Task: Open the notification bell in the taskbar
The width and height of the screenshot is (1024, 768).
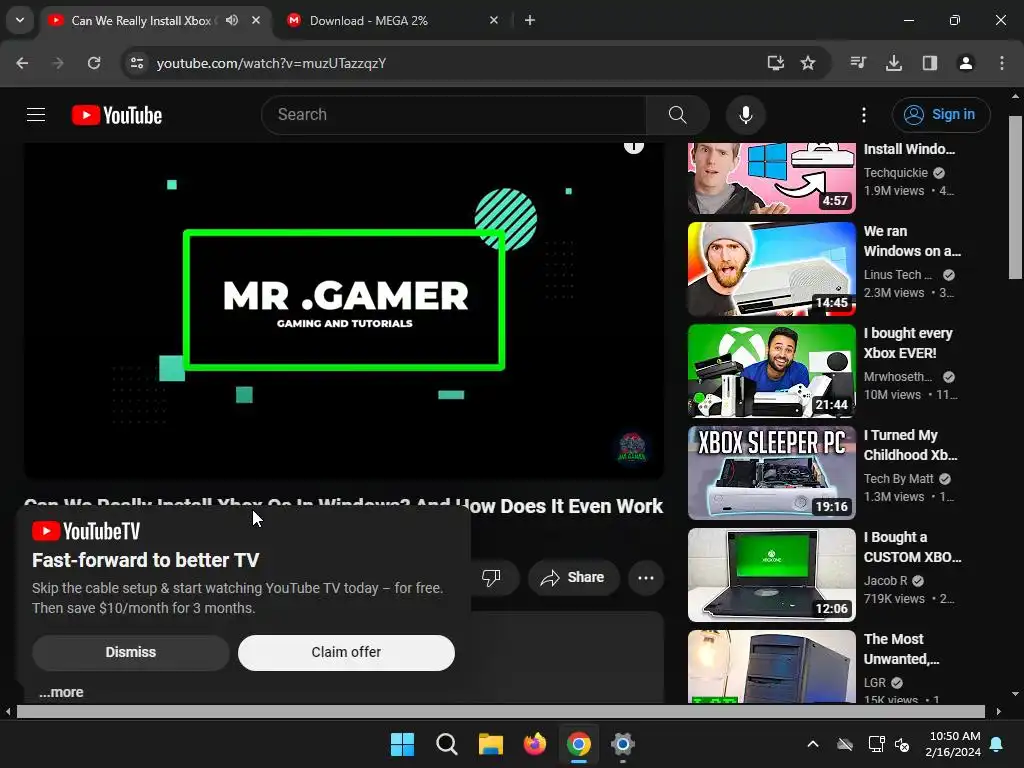Action: tap(997, 744)
